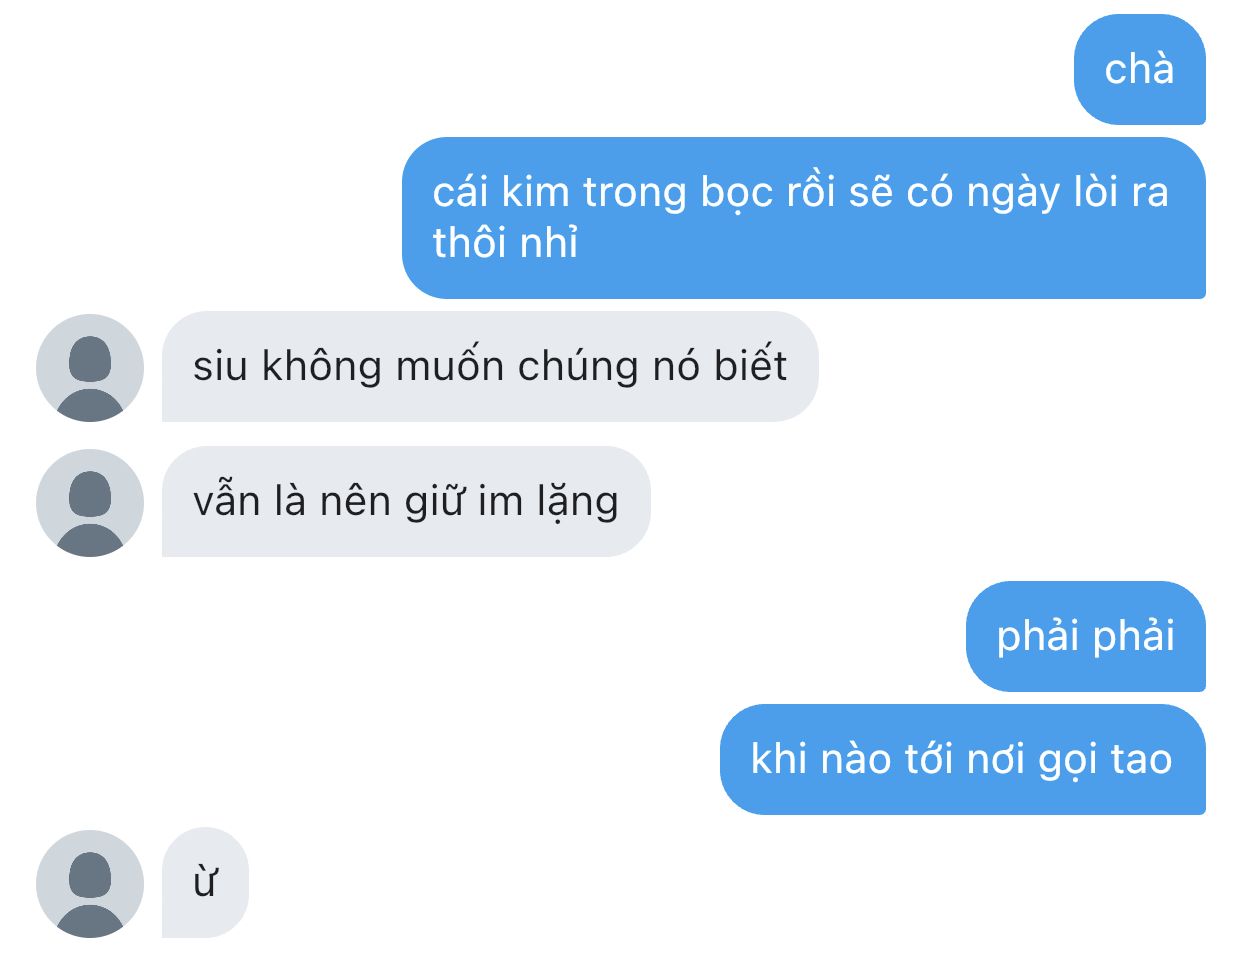1242x966 pixels.
Task: Click the gray 'ừ' reply bubble
Action: click(x=205, y=883)
